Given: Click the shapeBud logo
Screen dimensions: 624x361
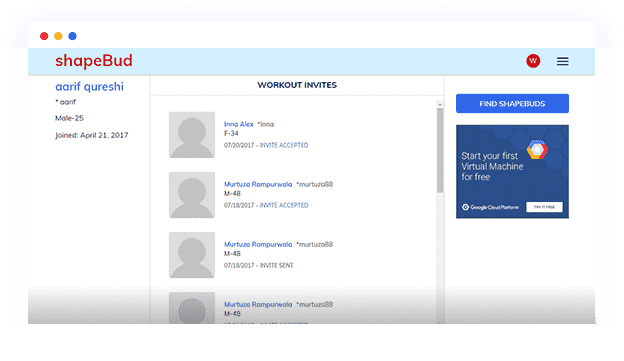Looking at the screenshot, I should pyautogui.click(x=94, y=61).
